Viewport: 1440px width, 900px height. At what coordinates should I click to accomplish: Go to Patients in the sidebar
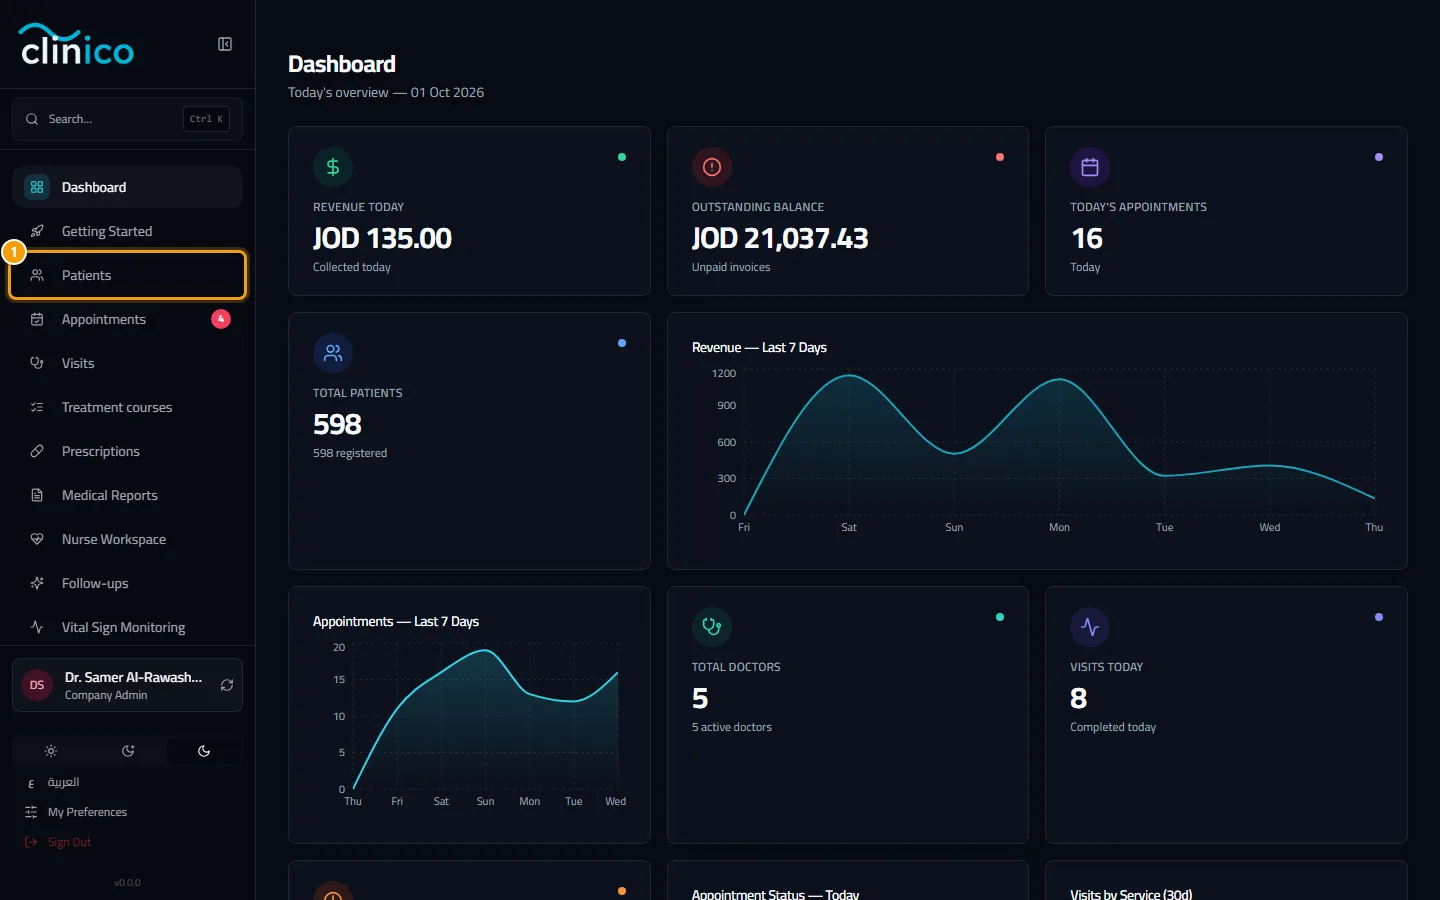tap(127, 275)
